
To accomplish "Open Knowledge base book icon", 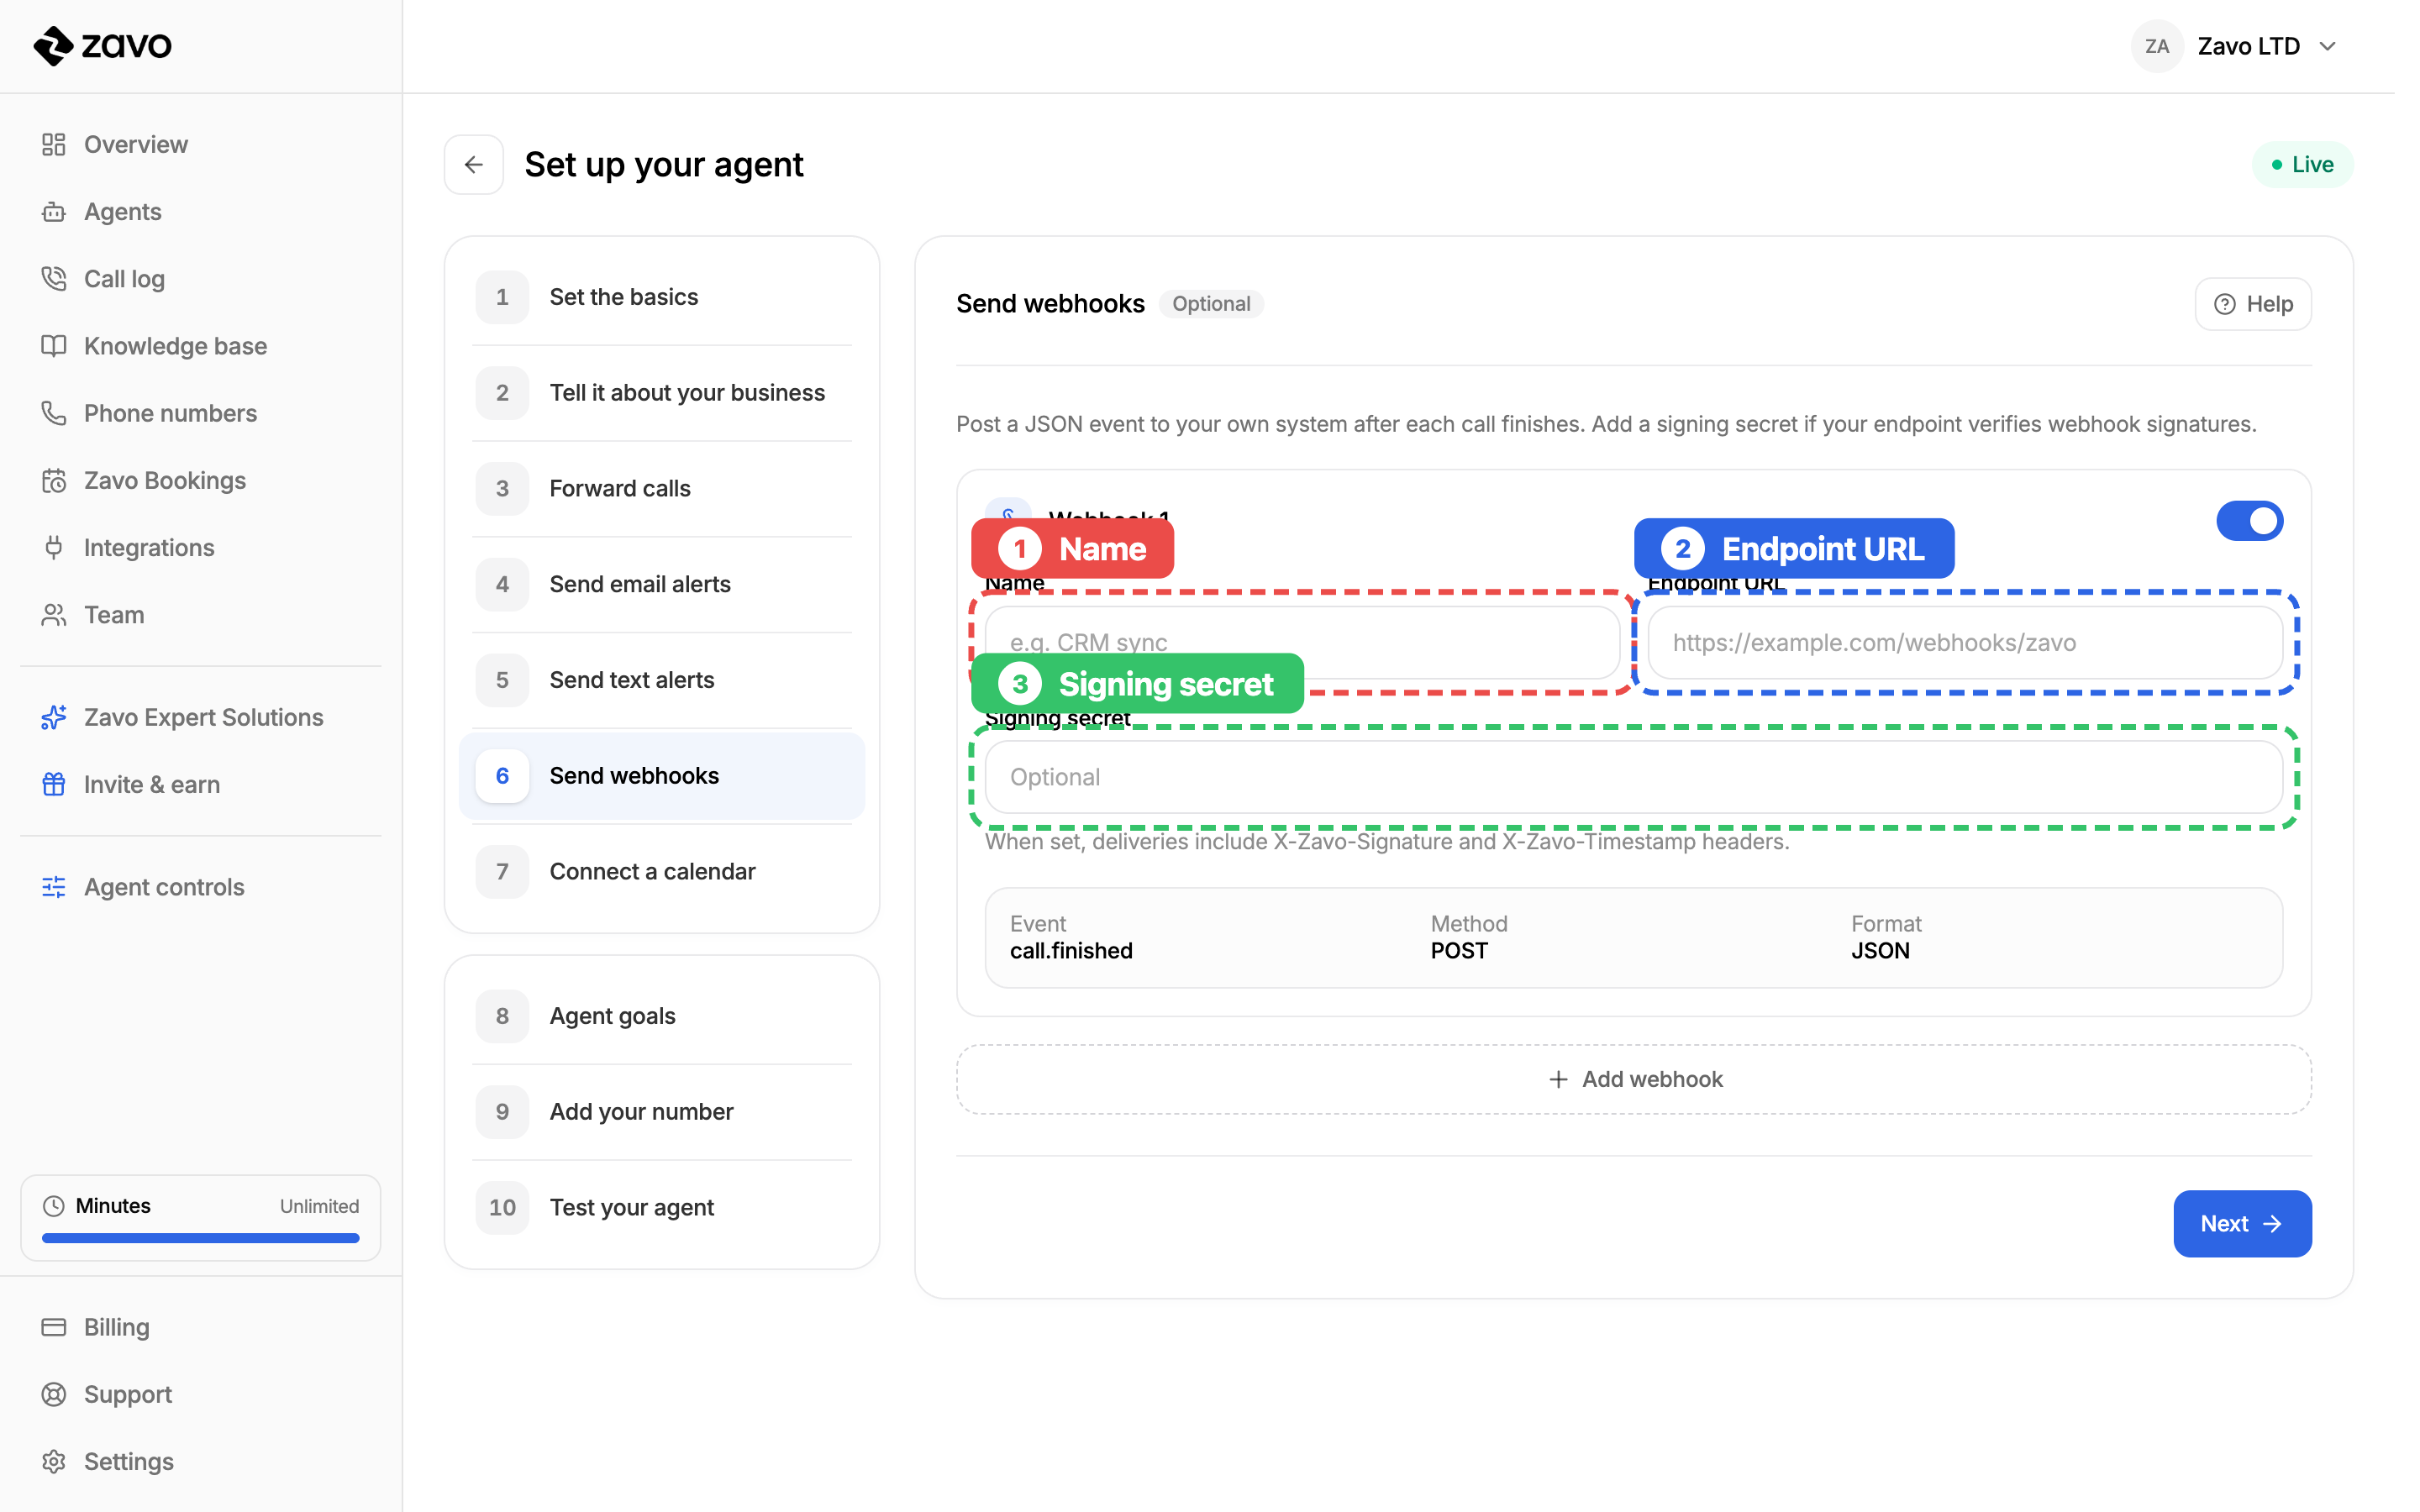I will (54, 346).
